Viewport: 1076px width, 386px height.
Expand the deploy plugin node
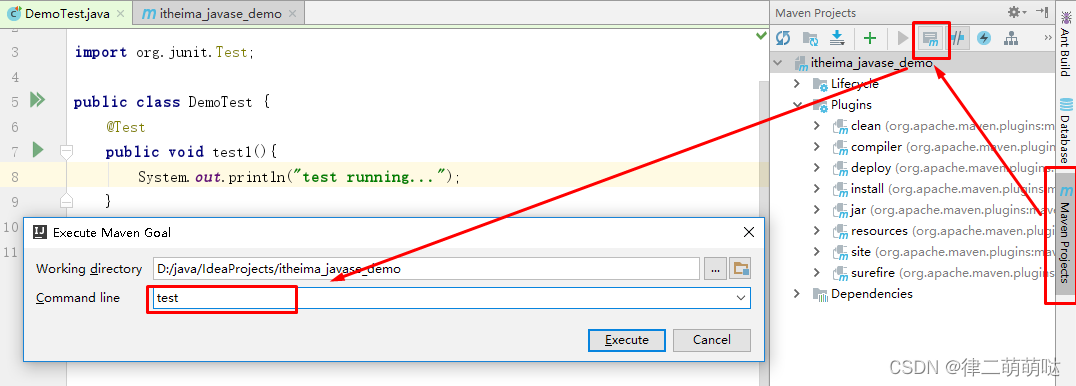(x=817, y=168)
